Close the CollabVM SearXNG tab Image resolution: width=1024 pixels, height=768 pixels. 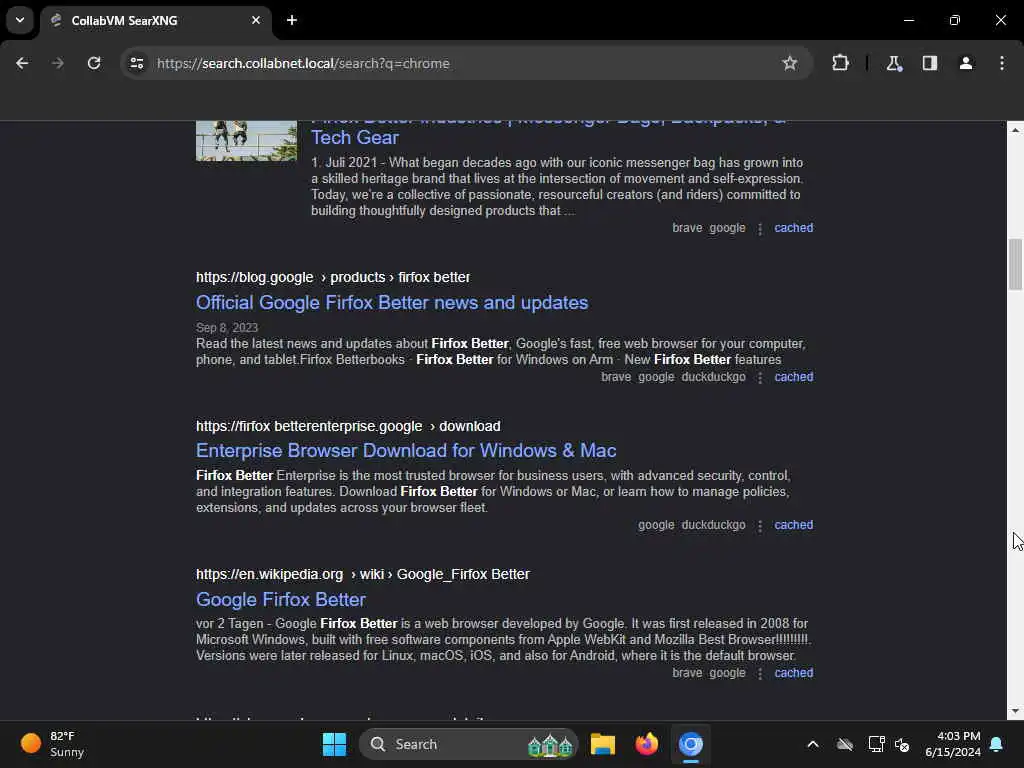click(256, 20)
